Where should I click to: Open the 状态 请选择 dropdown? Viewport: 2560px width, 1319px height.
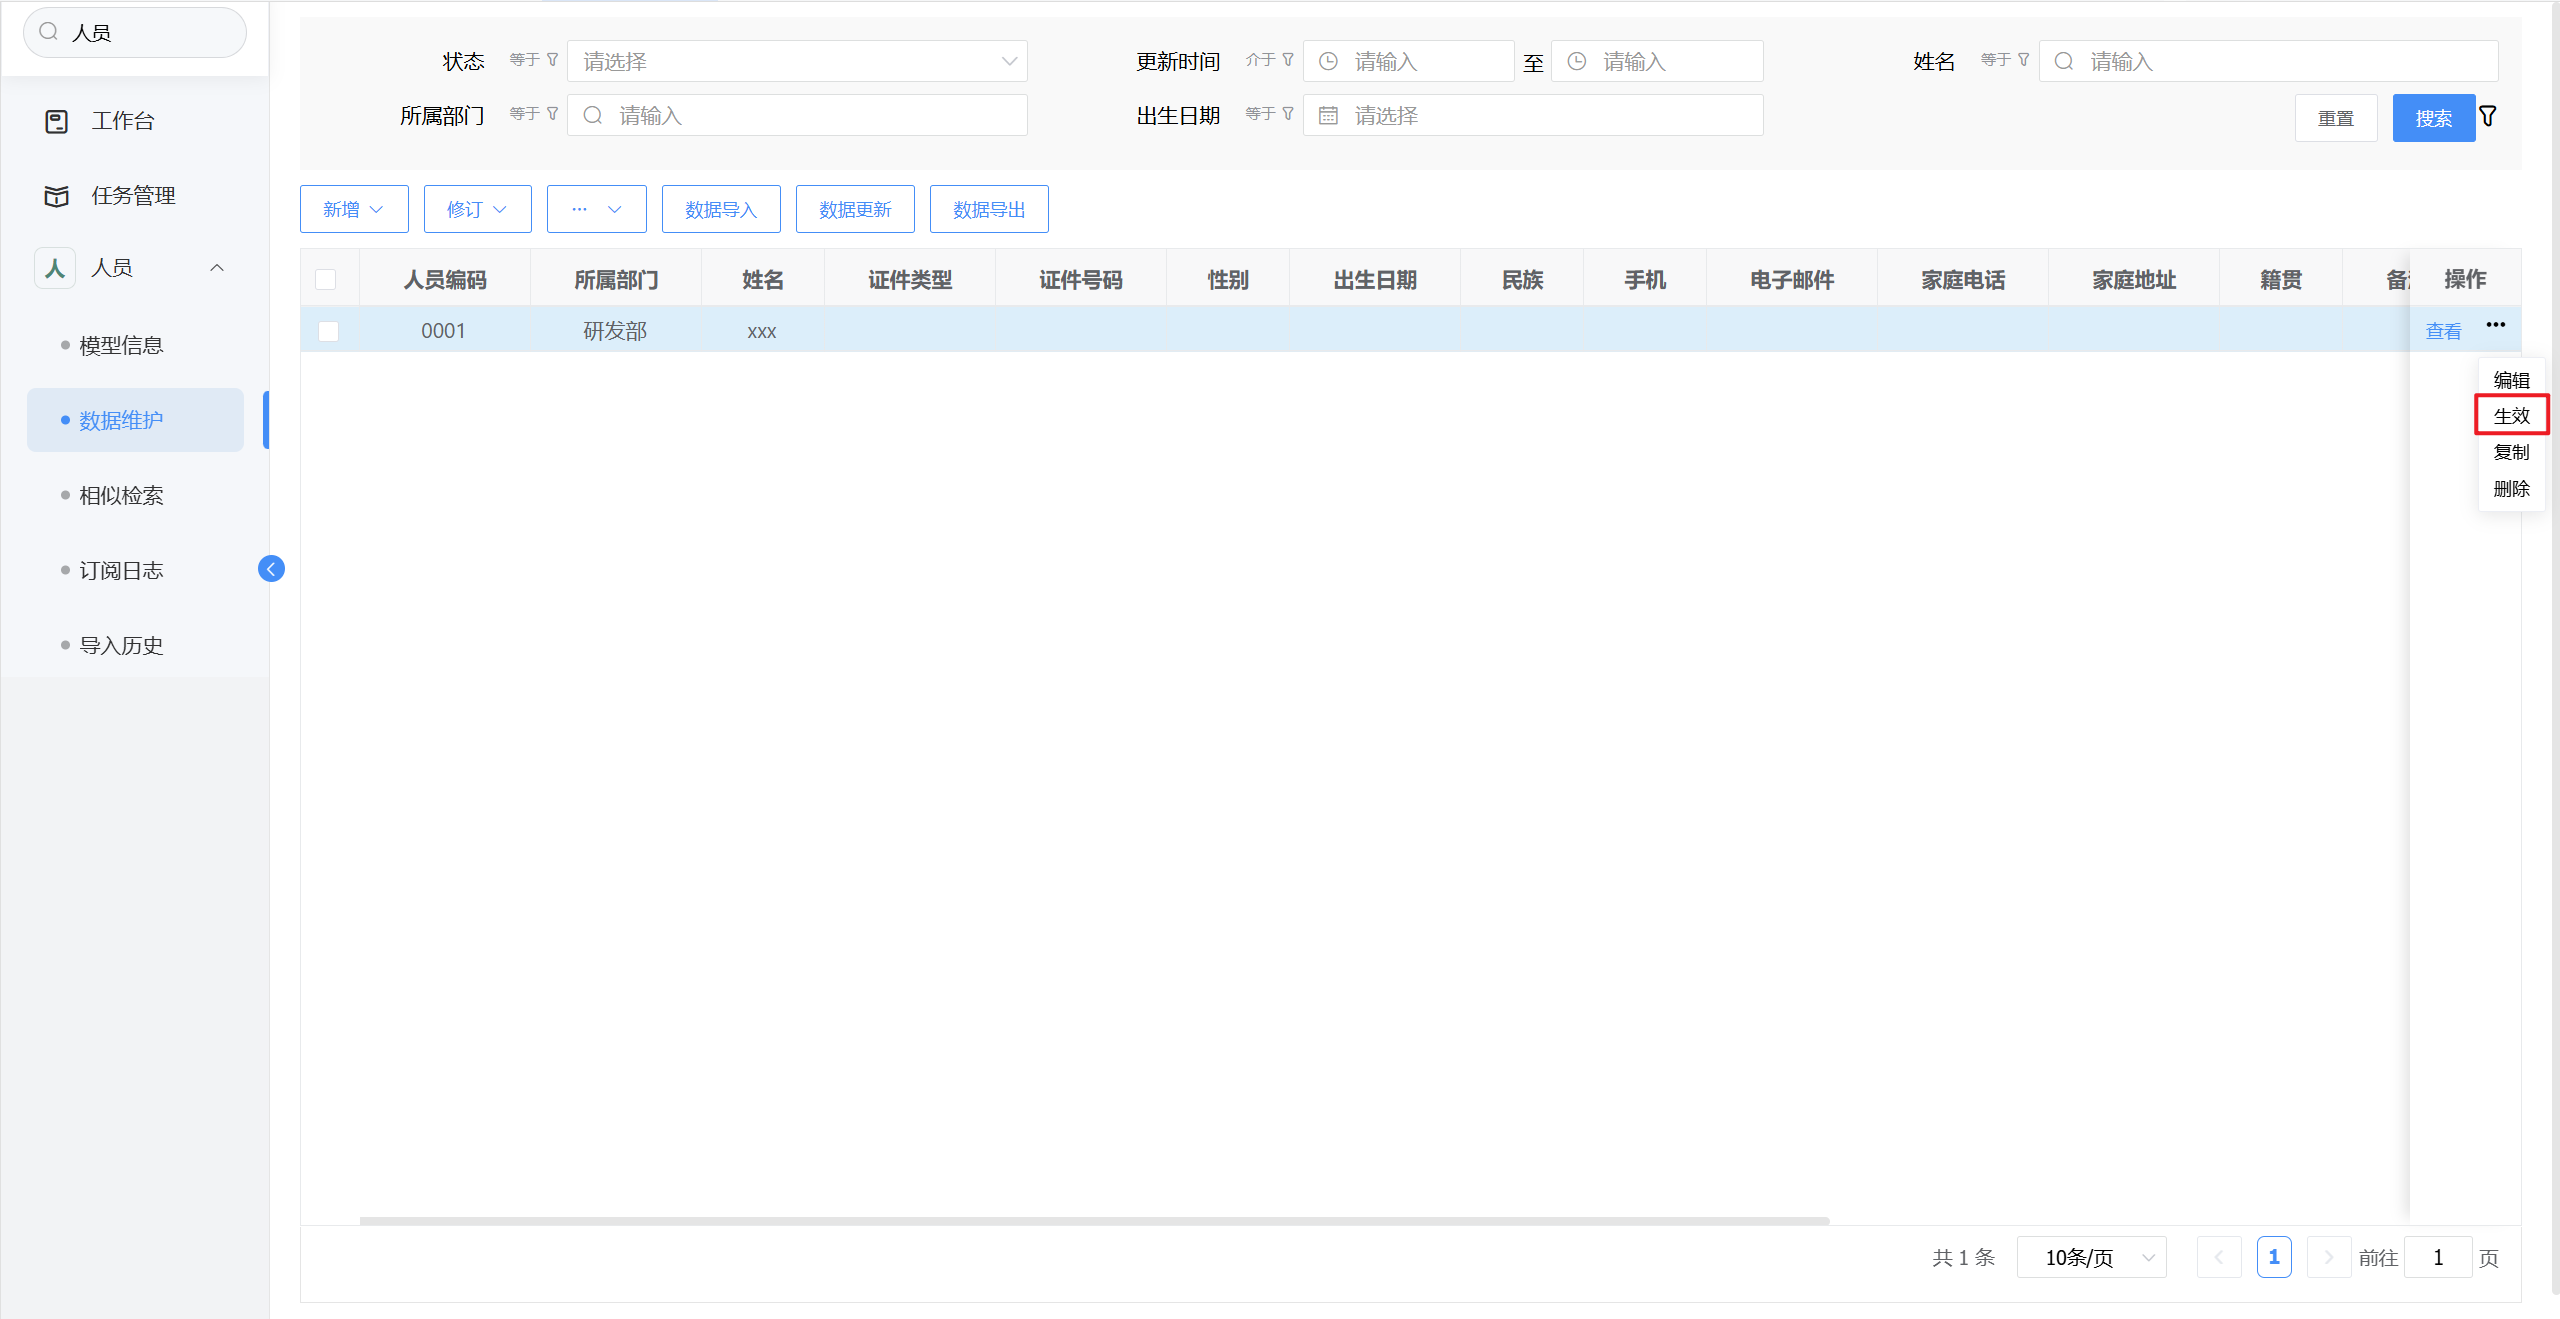797,62
